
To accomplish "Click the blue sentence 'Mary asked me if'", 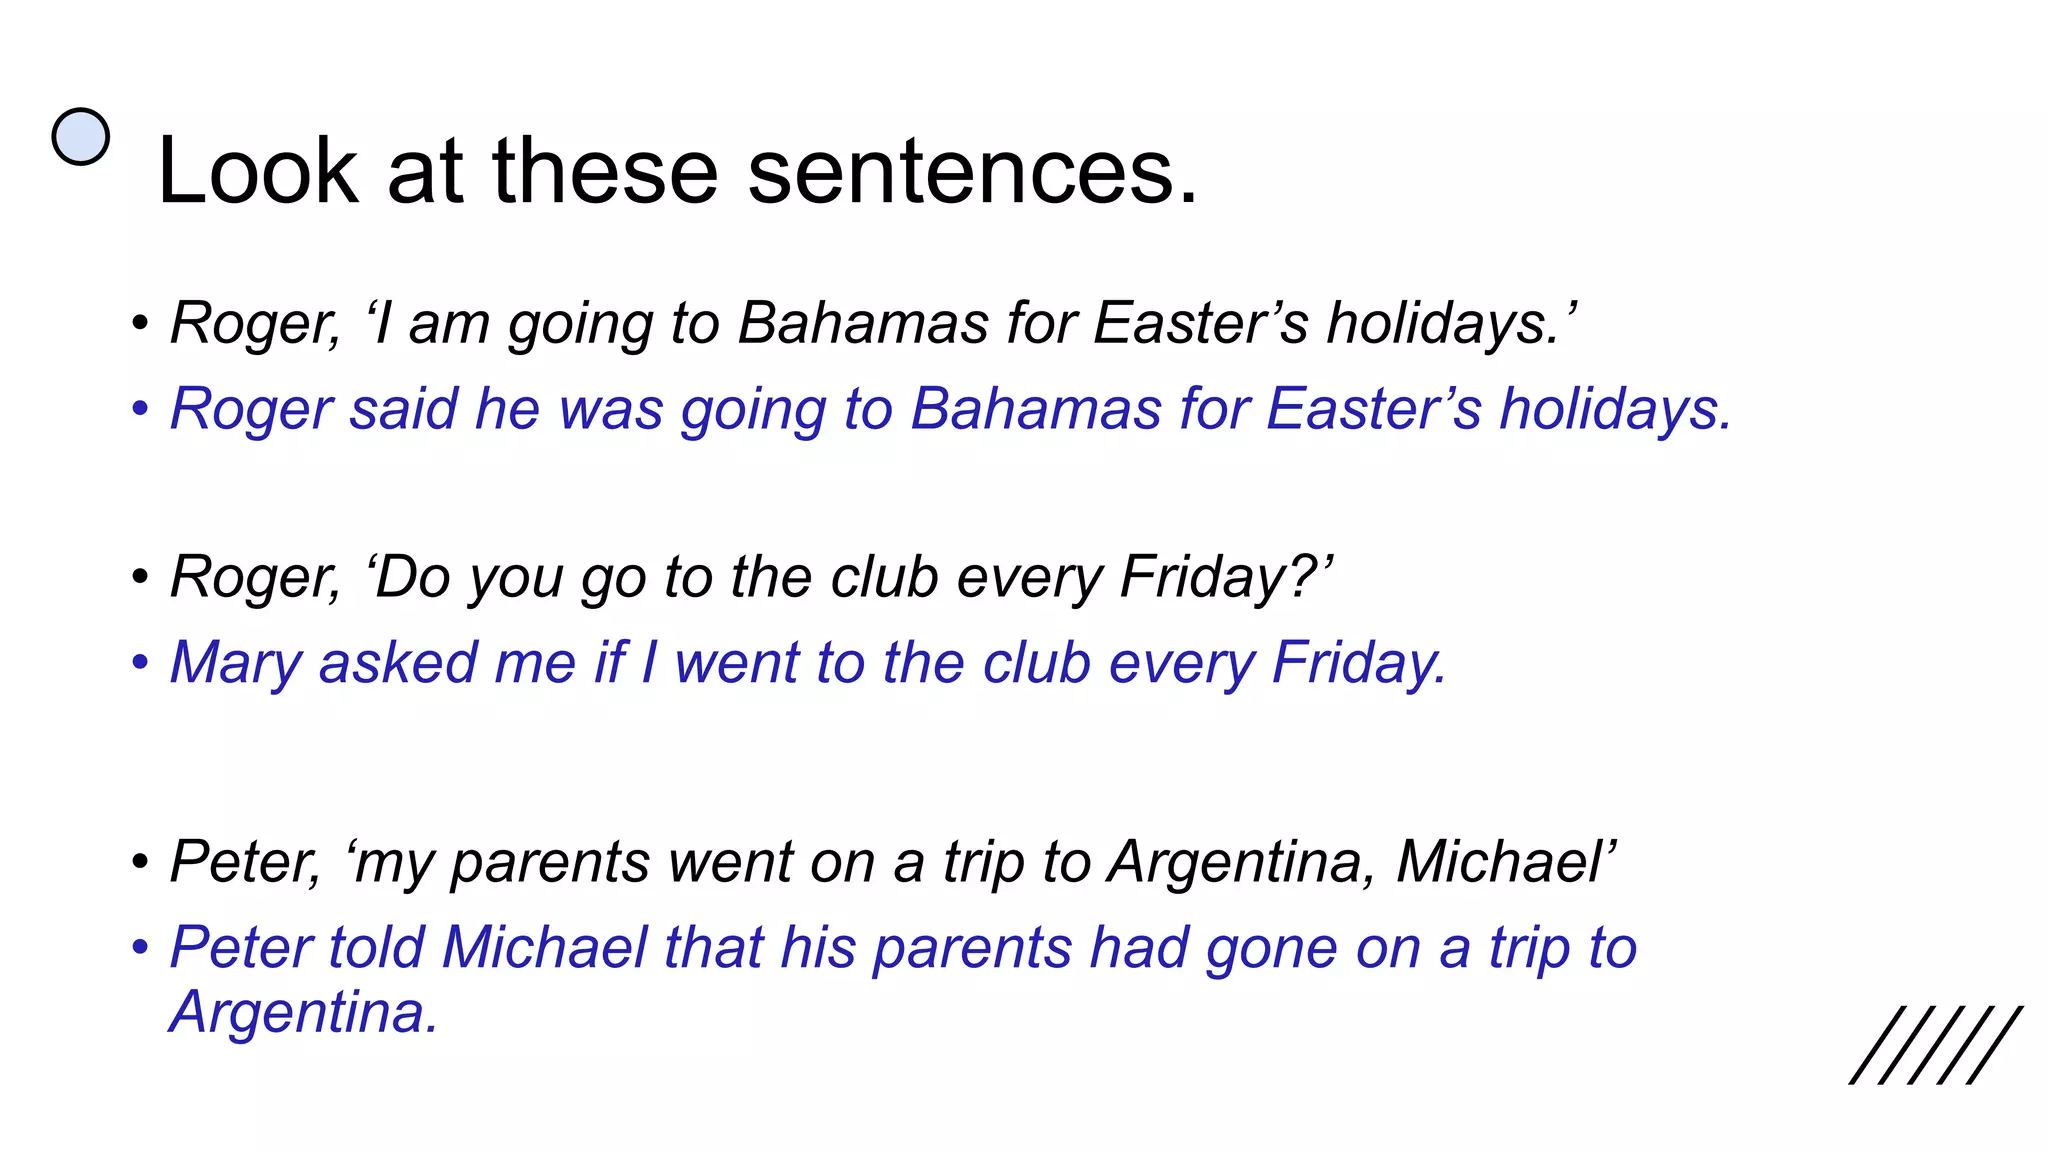I will (x=808, y=664).
